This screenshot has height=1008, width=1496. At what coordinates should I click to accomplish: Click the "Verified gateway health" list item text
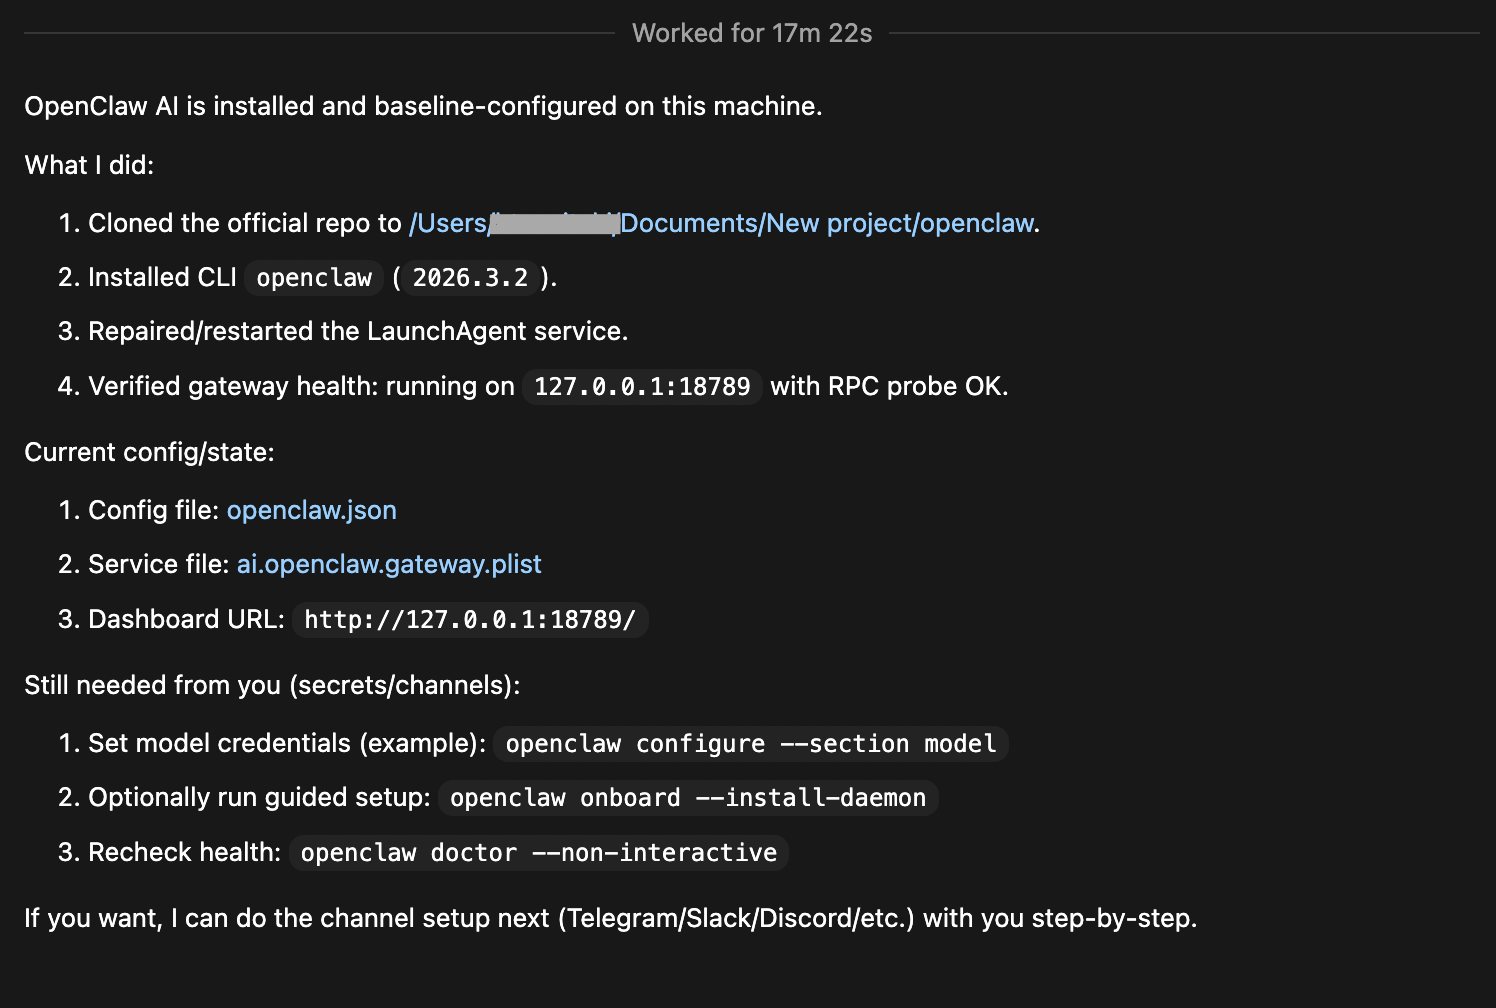coord(301,386)
